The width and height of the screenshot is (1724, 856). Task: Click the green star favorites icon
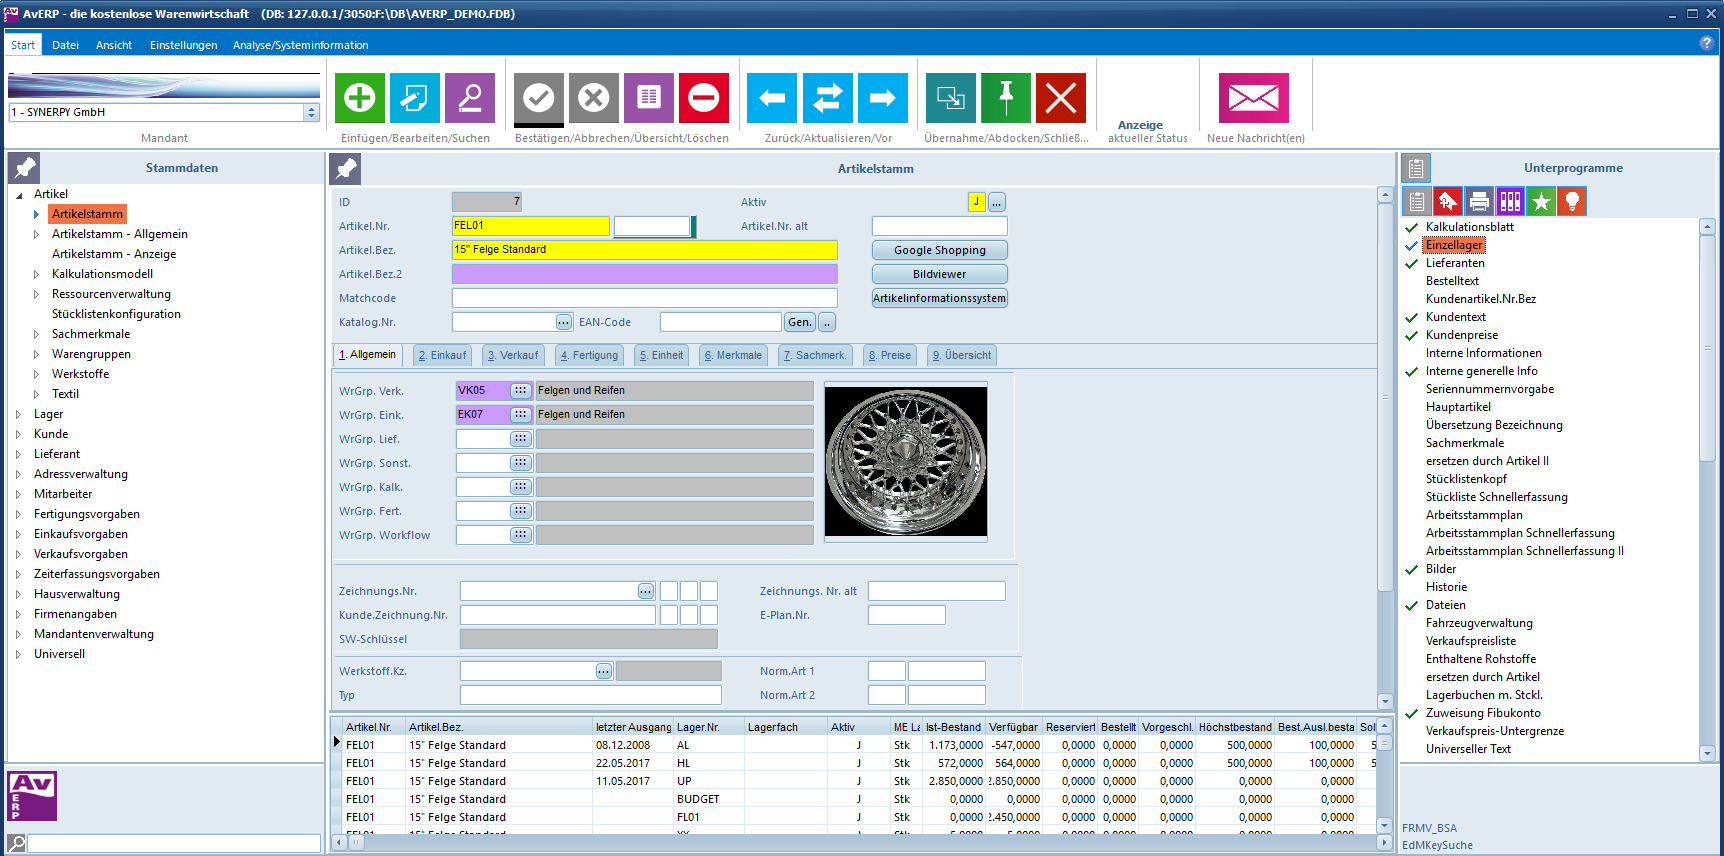pyautogui.click(x=1541, y=202)
